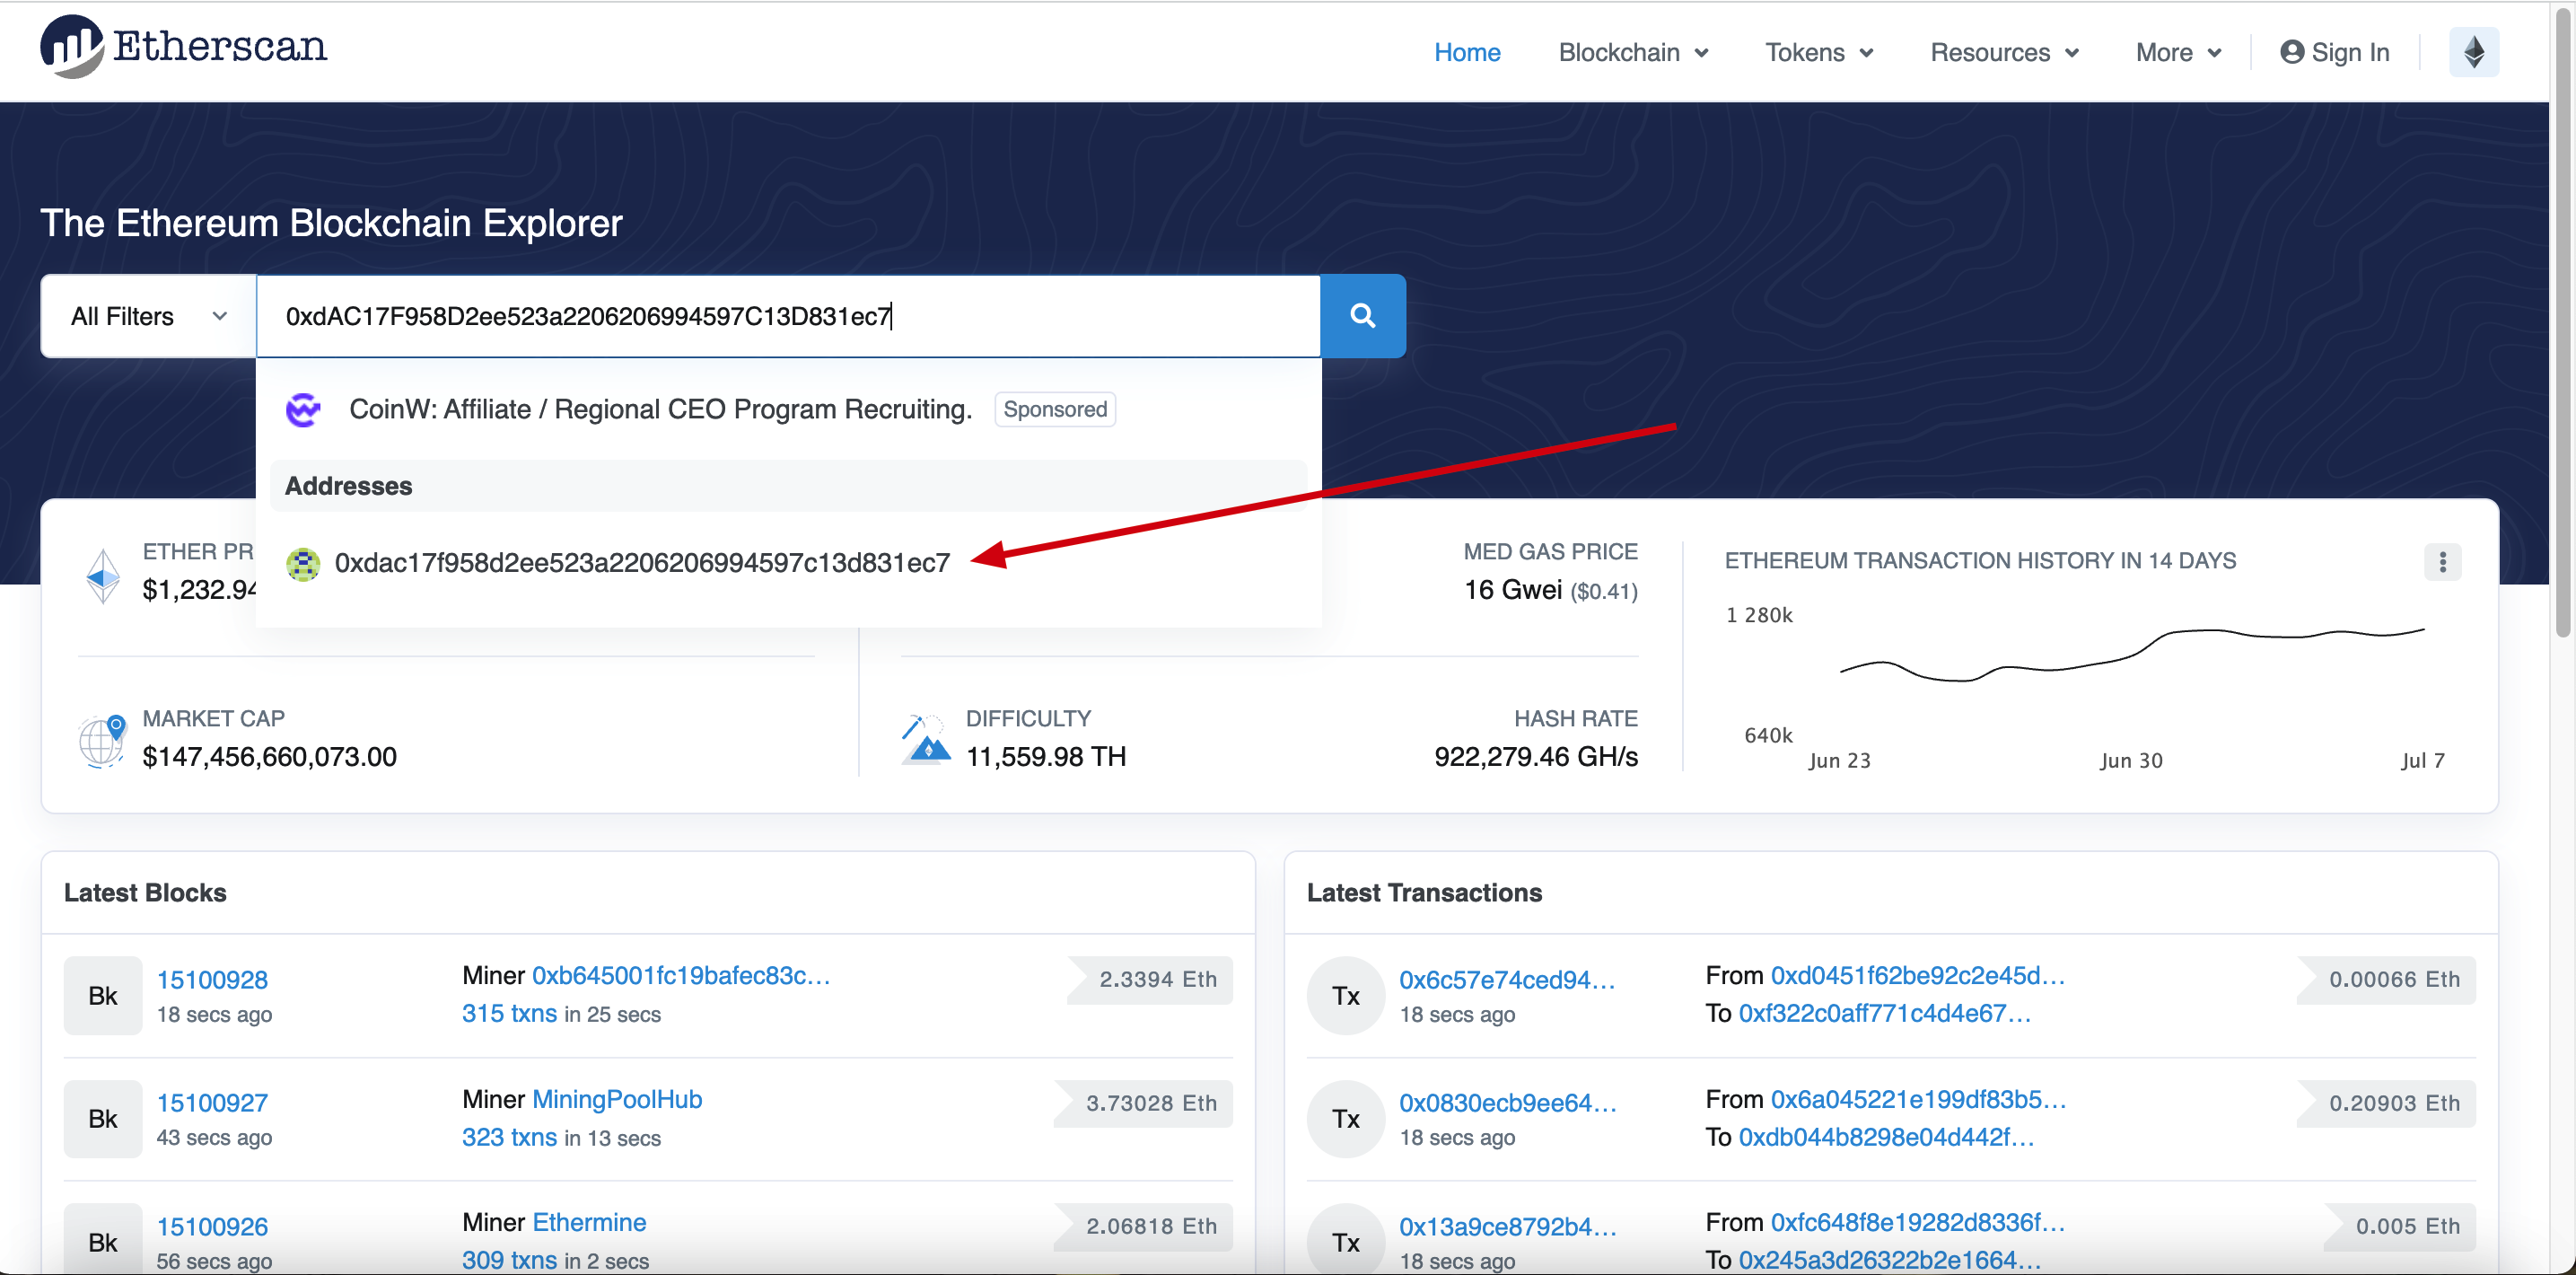
Task: Open the Resources menu
Action: [x=2003, y=52]
